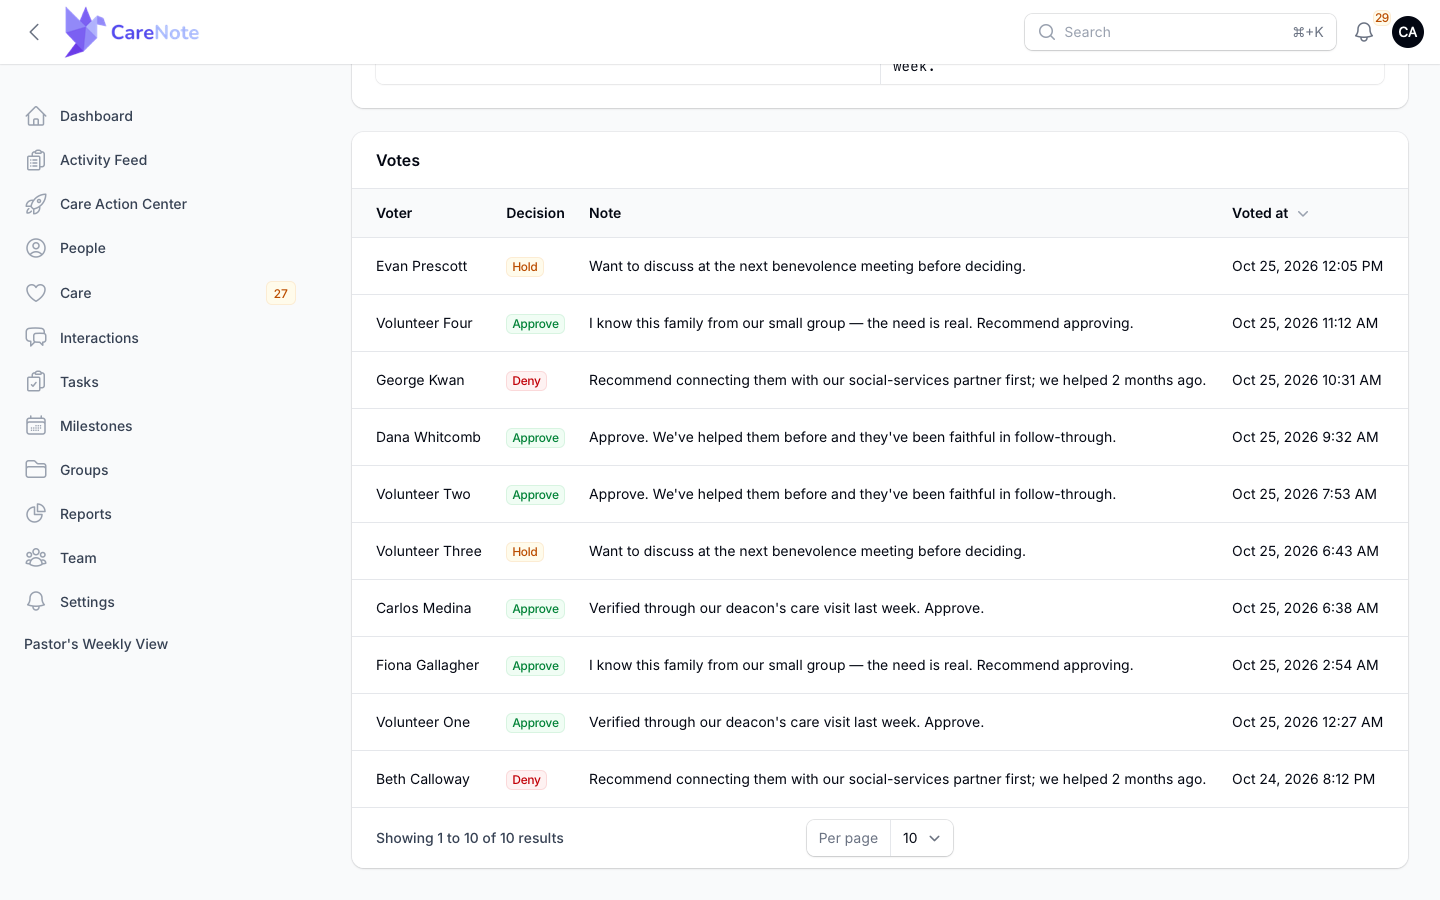The image size is (1440, 900).
Task: Open the Care Action Center link
Action: pos(124,204)
